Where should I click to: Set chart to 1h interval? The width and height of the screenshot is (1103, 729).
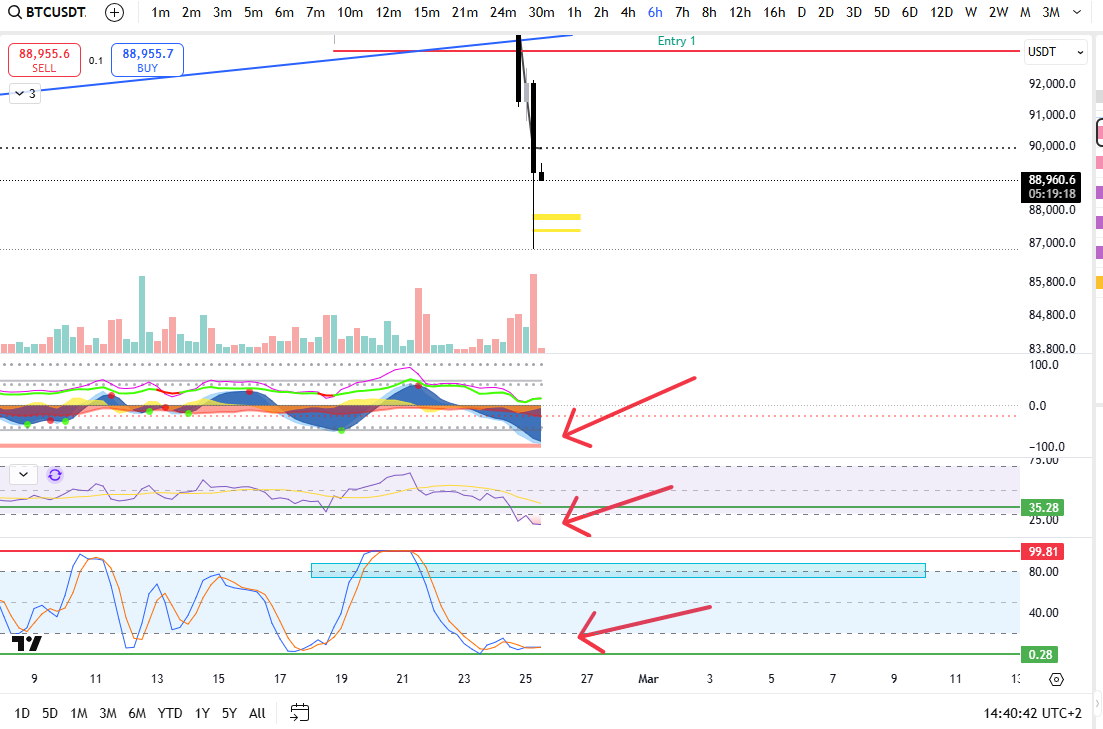click(574, 12)
